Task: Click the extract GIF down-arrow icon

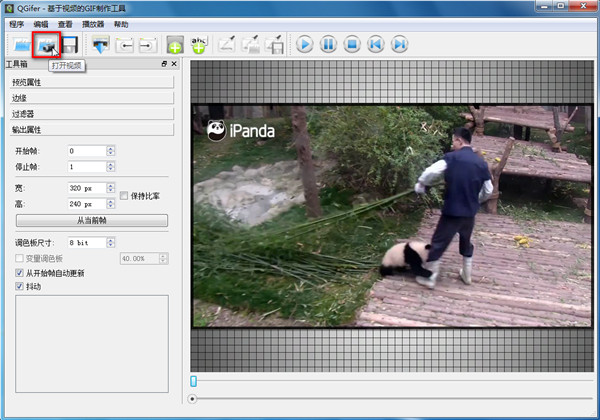Action: point(100,45)
